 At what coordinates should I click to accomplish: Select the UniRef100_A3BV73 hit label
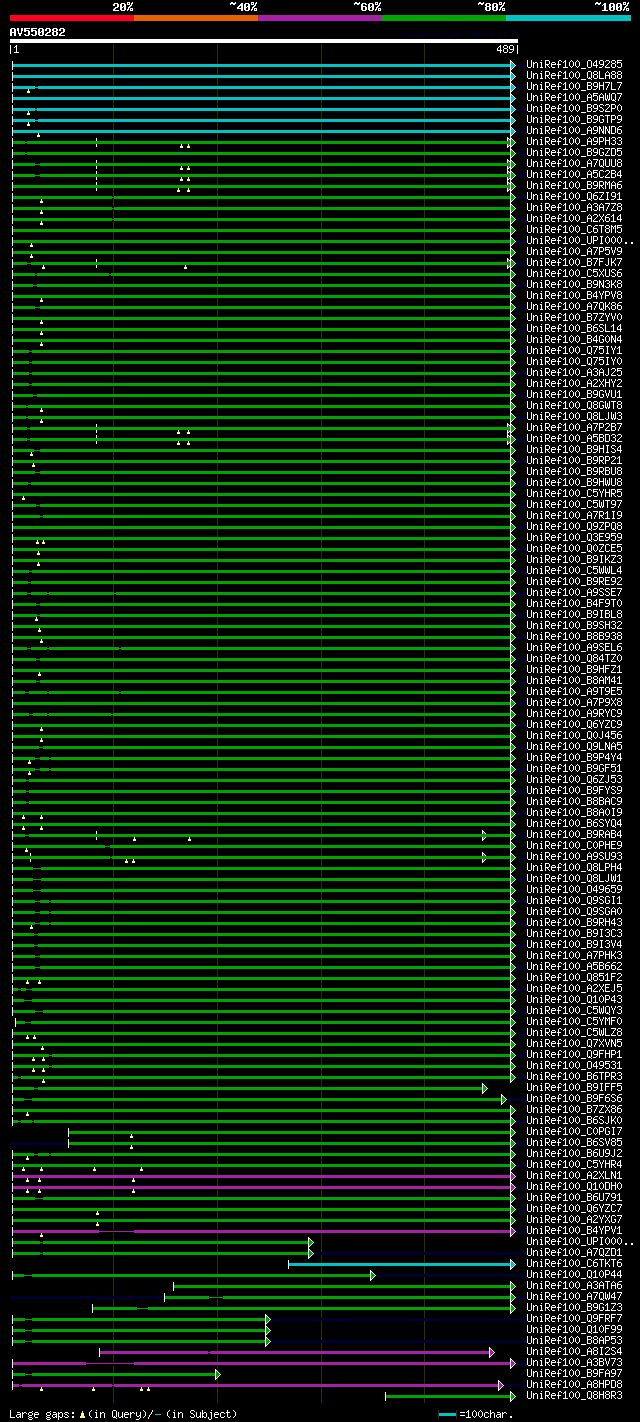click(573, 1363)
